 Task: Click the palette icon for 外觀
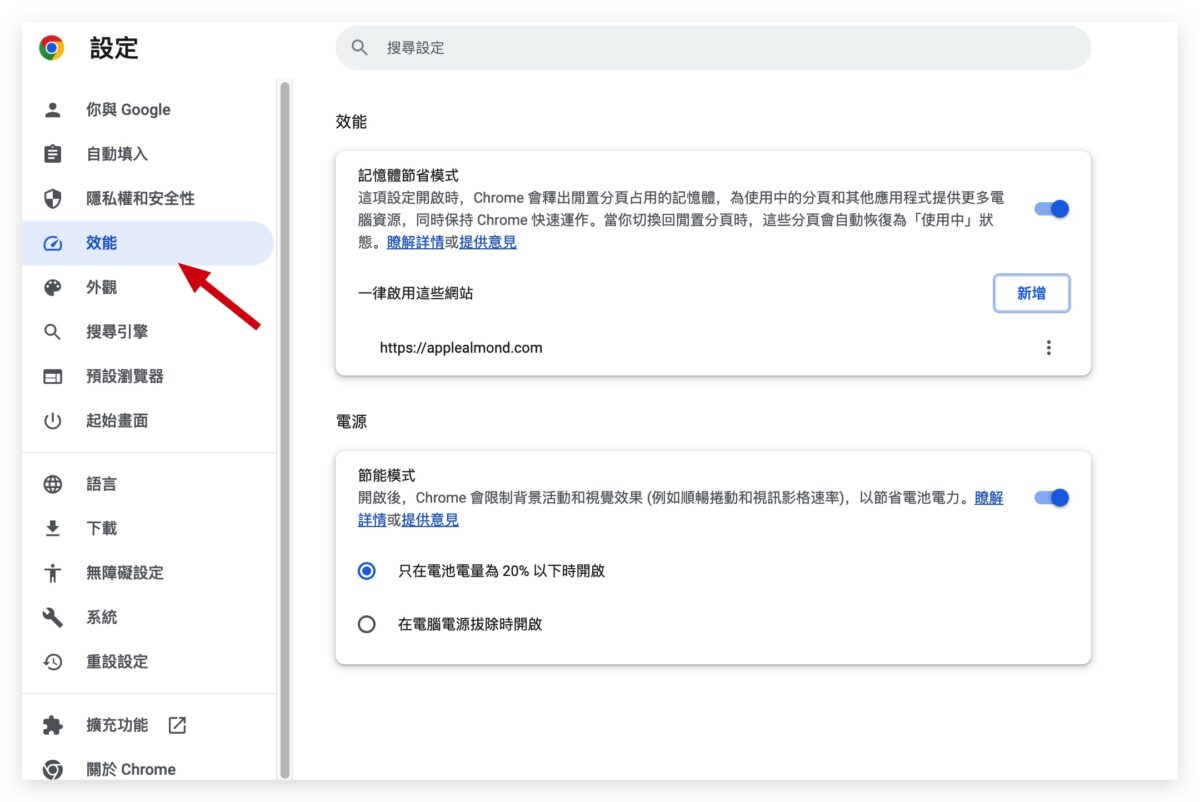click(x=53, y=288)
